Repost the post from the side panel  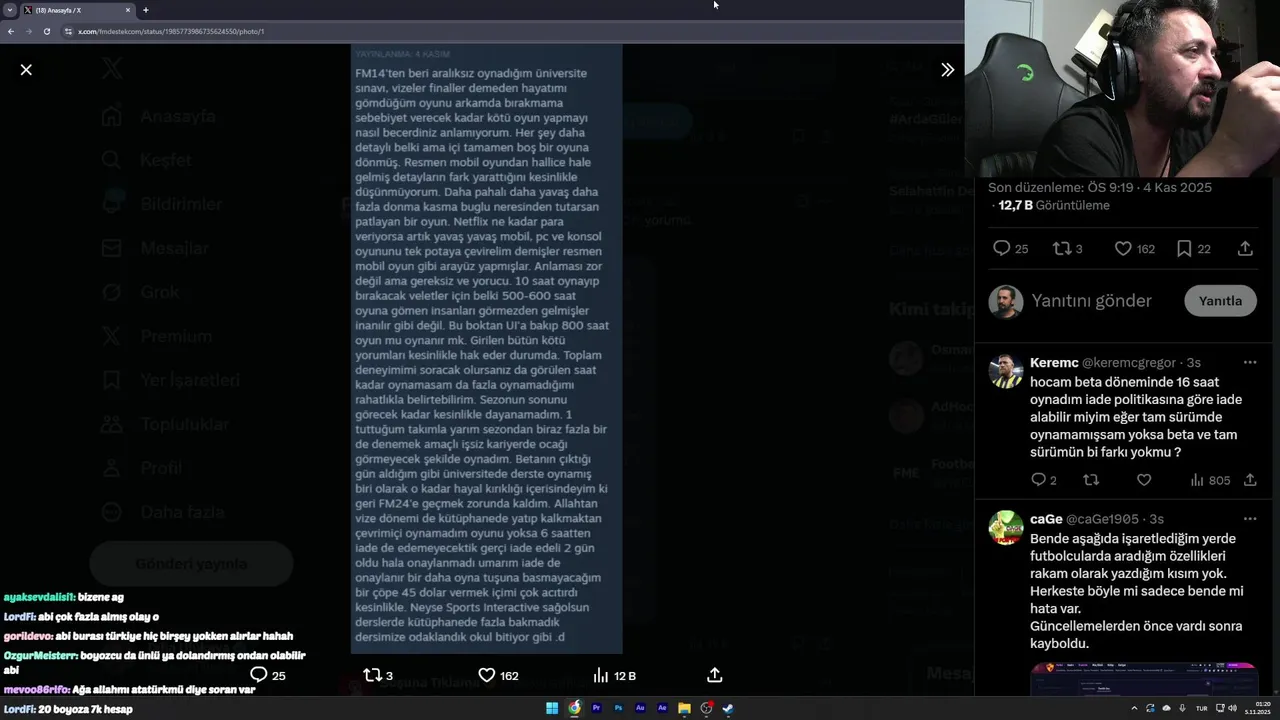pos(1068,248)
